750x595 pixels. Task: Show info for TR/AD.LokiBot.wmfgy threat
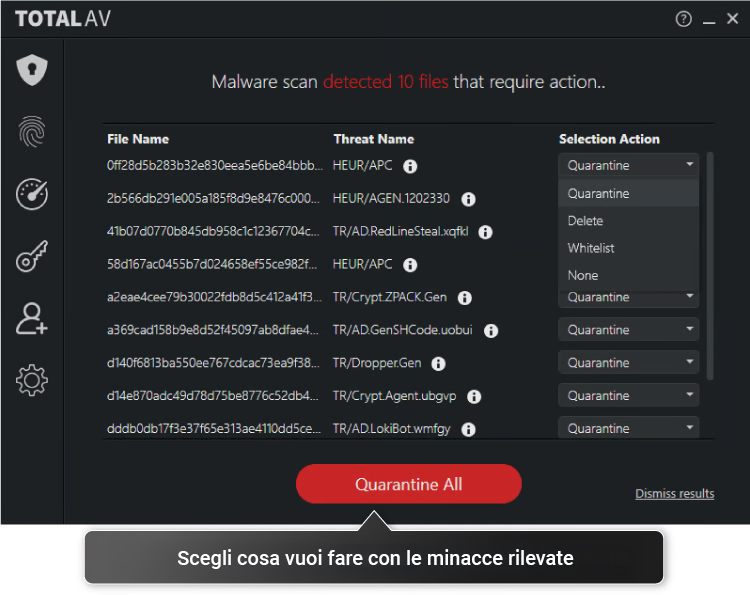point(468,430)
